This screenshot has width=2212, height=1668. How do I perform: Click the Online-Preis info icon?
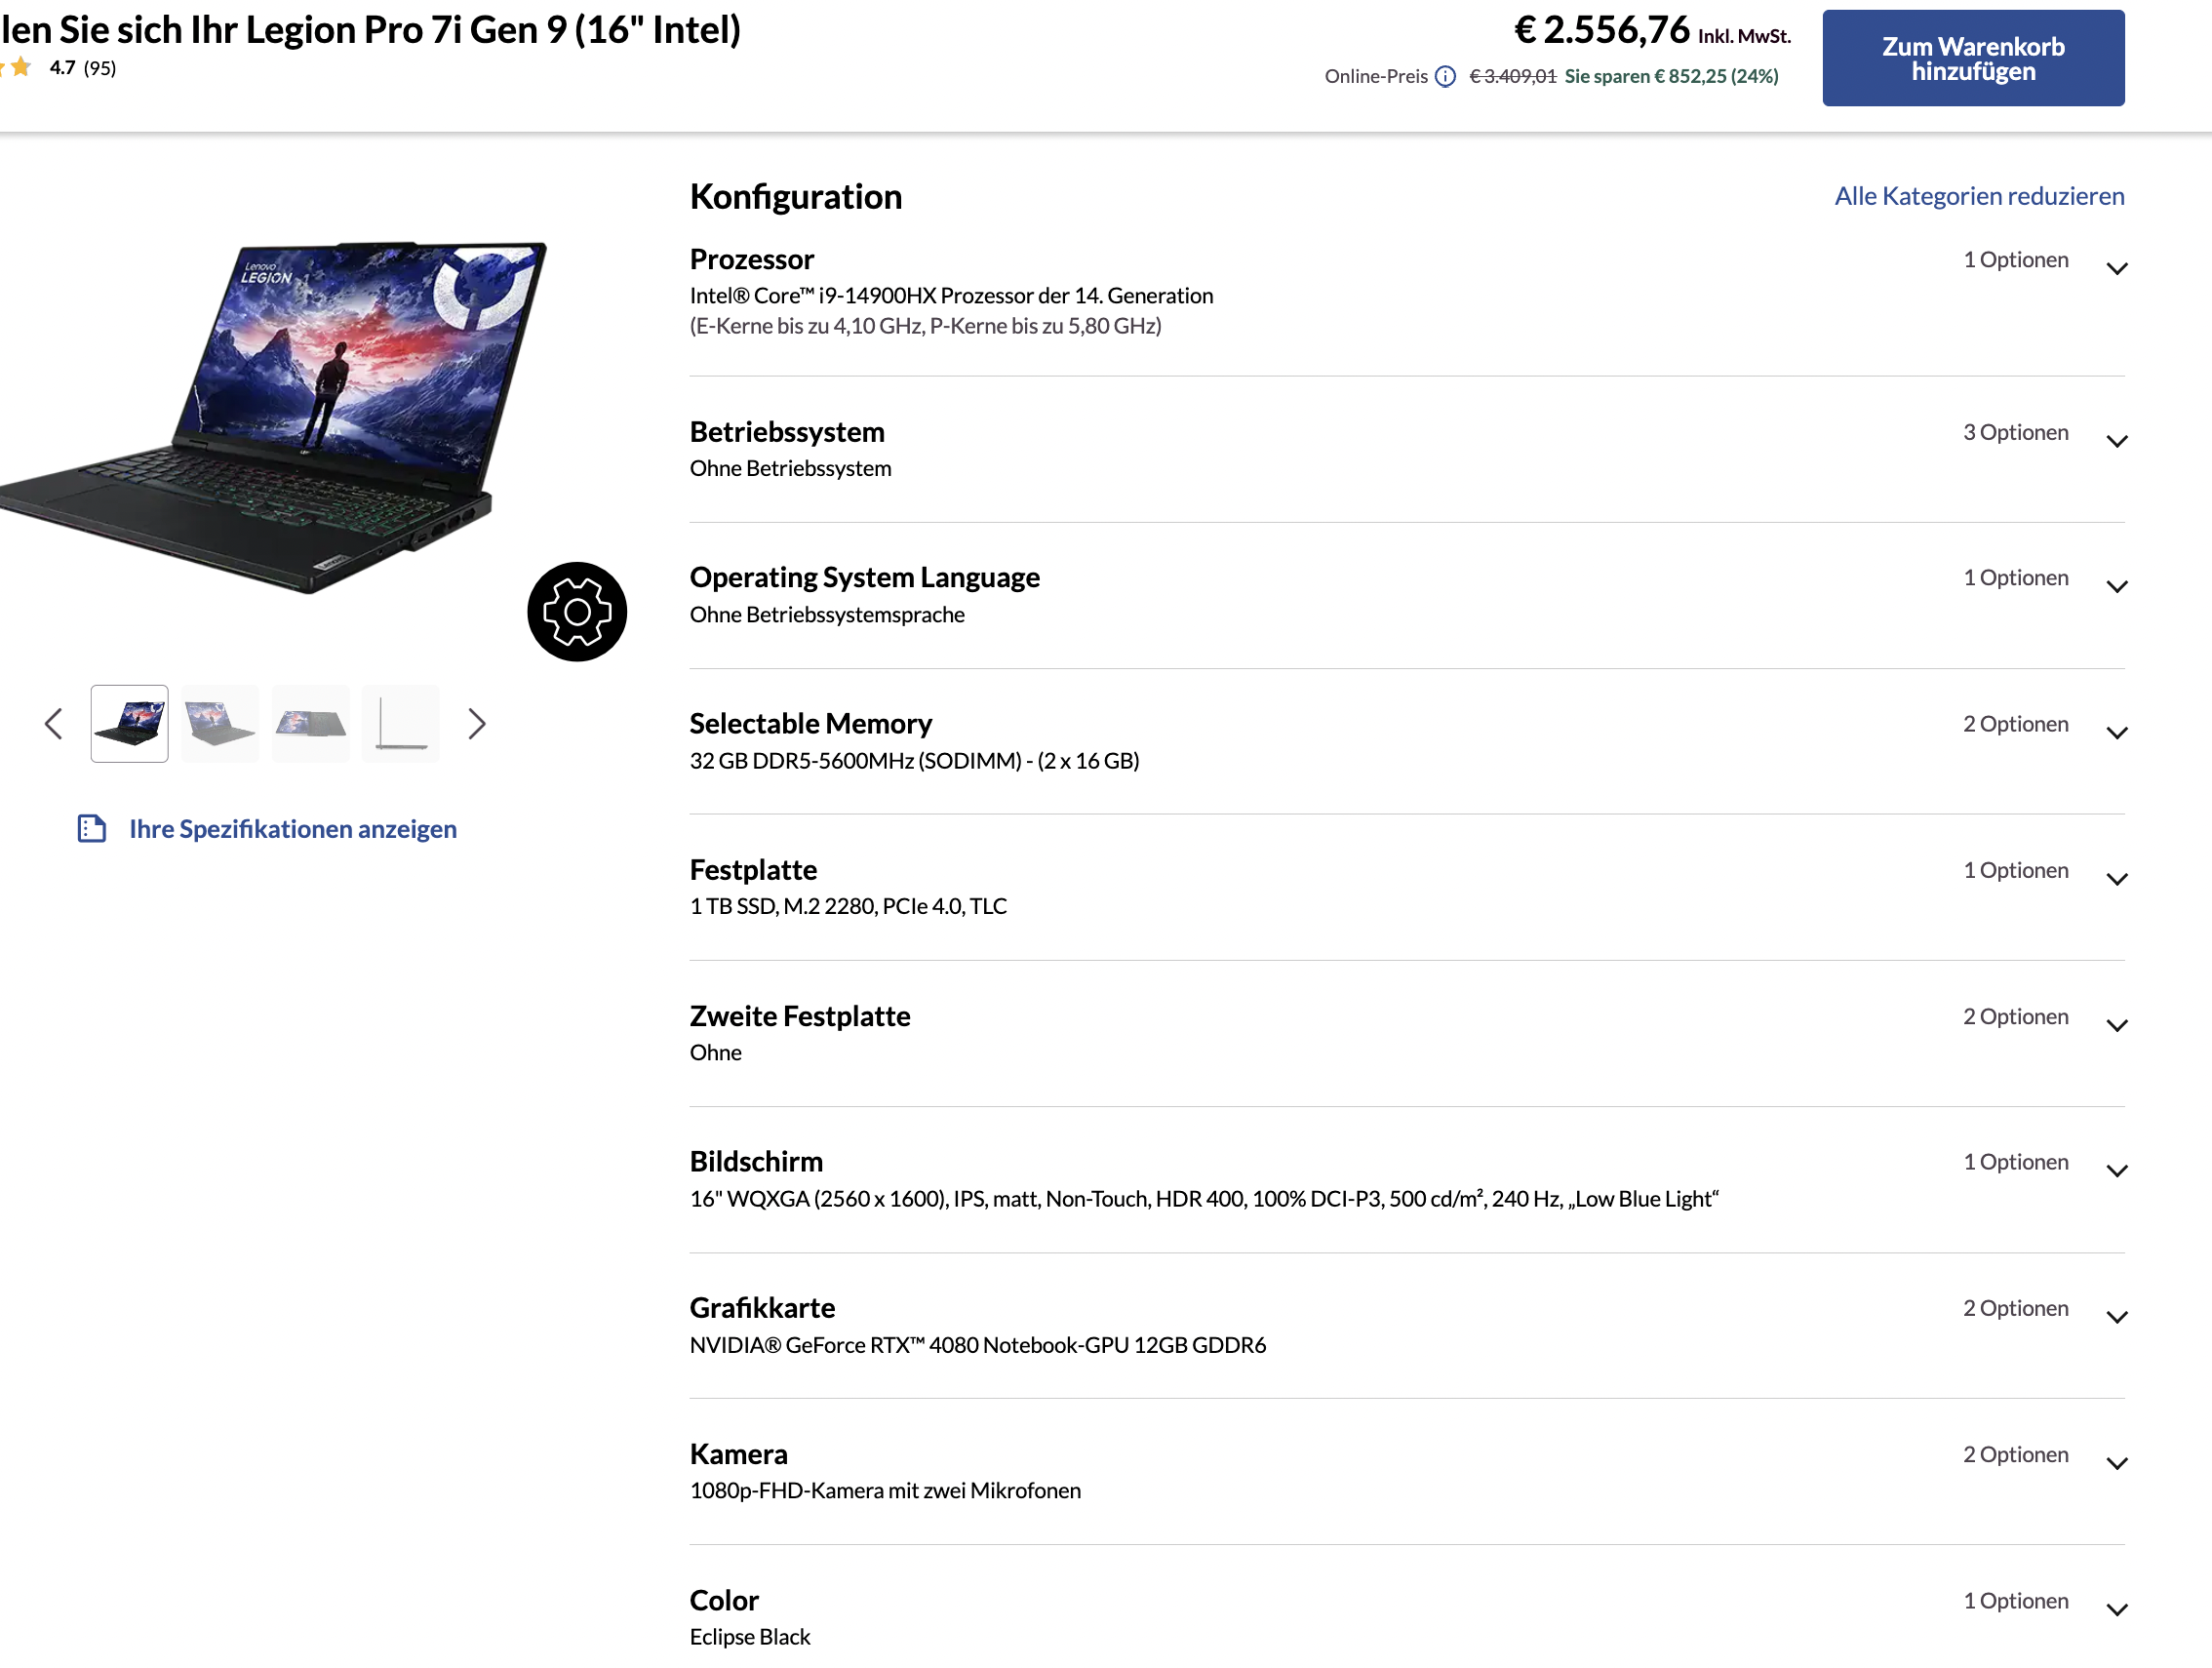pos(1445,77)
